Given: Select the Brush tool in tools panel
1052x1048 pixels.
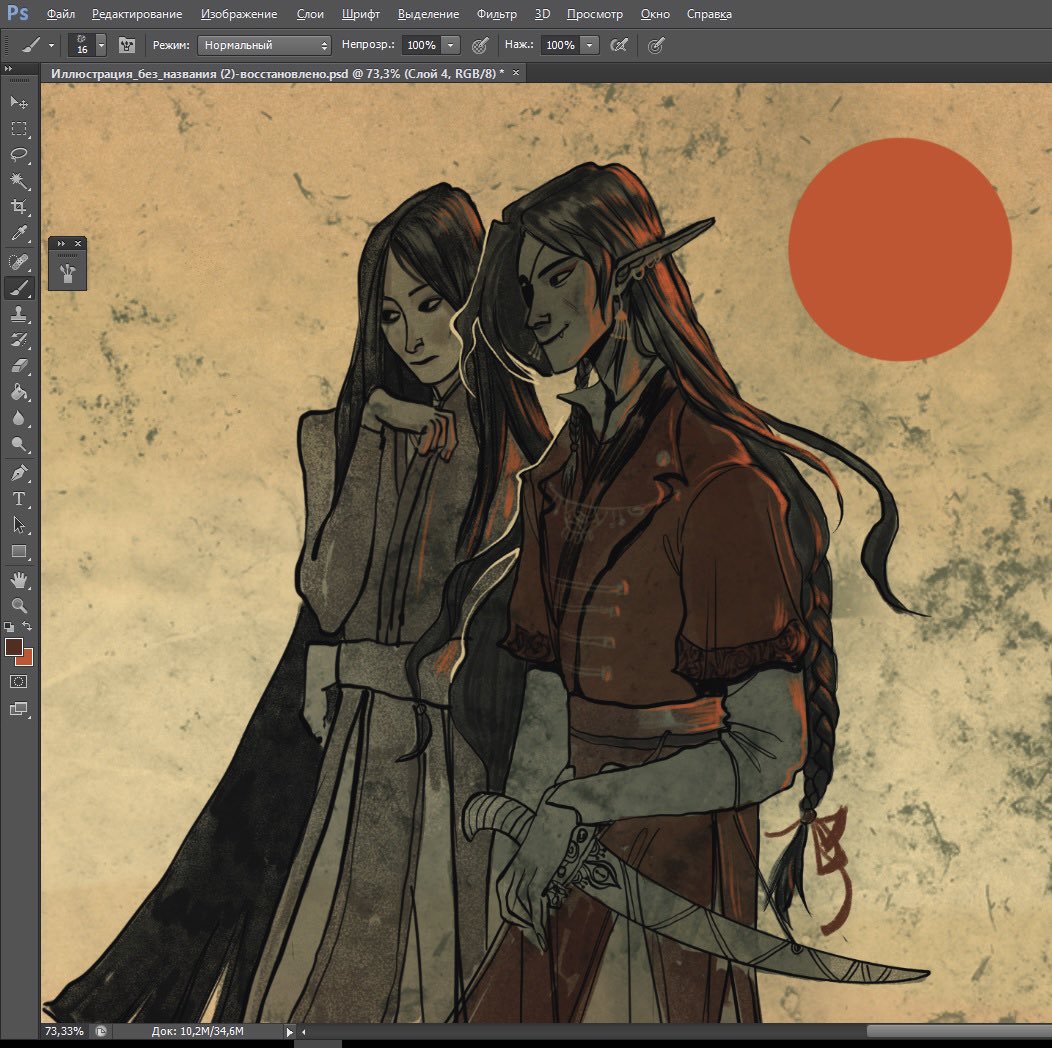Looking at the screenshot, I should pos(19,288).
